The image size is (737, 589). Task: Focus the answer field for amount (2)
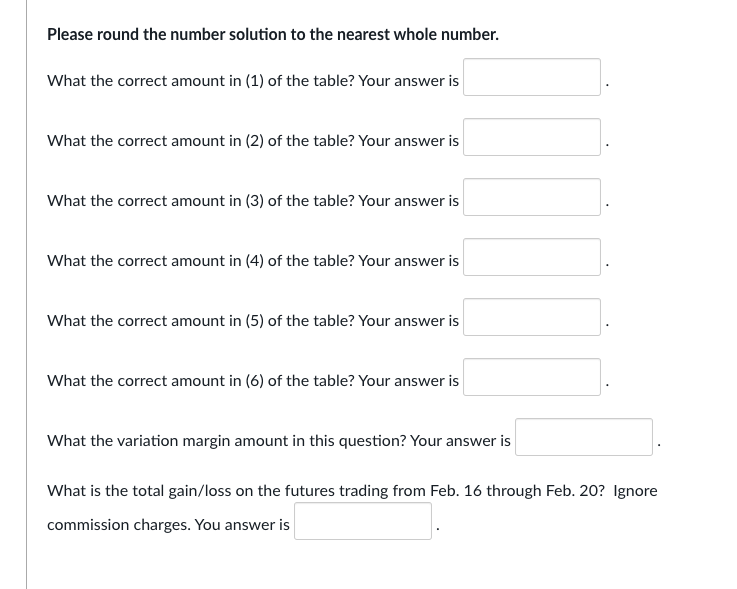pyautogui.click(x=532, y=137)
